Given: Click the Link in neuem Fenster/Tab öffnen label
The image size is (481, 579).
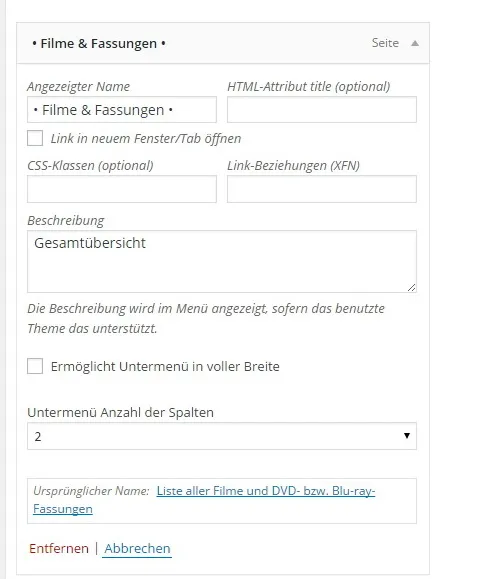Looking at the screenshot, I should click(x=146, y=138).
